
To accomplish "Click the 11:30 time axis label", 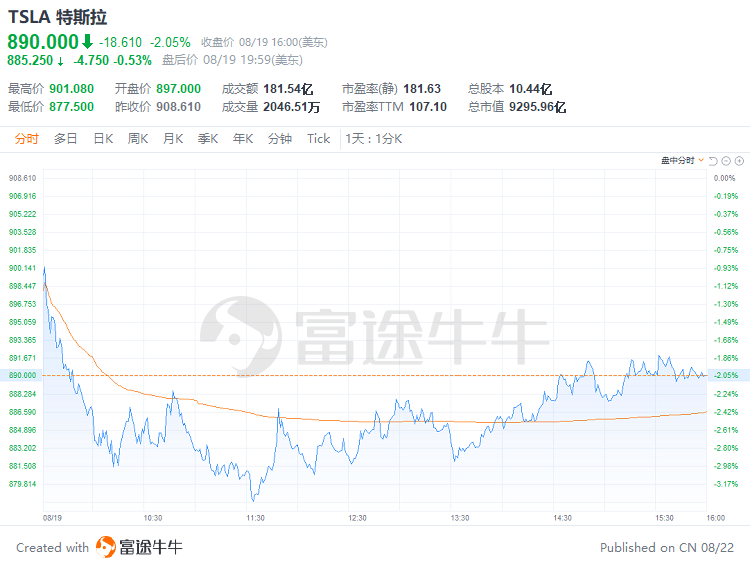I will tap(255, 518).
